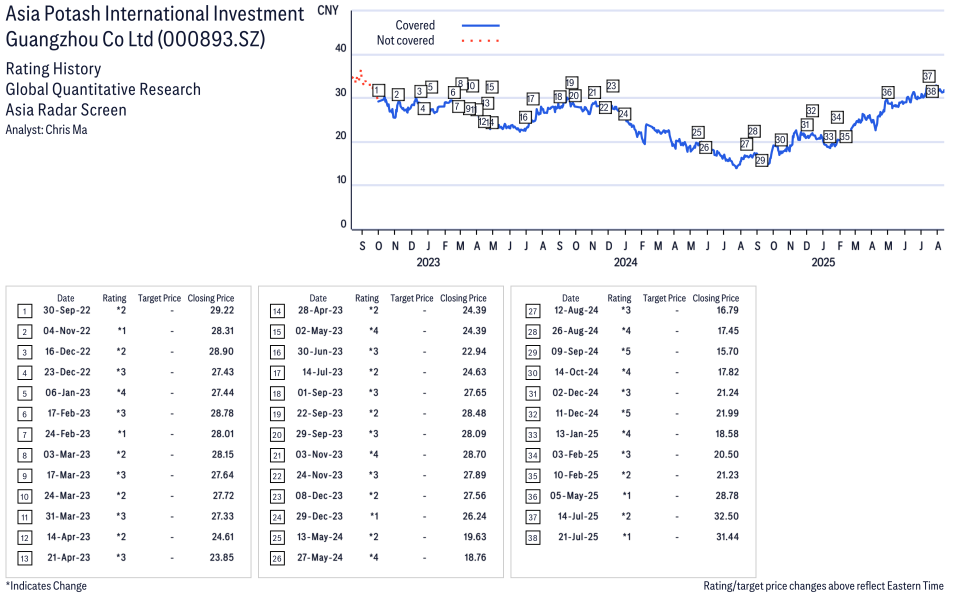Click the closing price 29.22
955x593 pixels.
click(222, 311)
